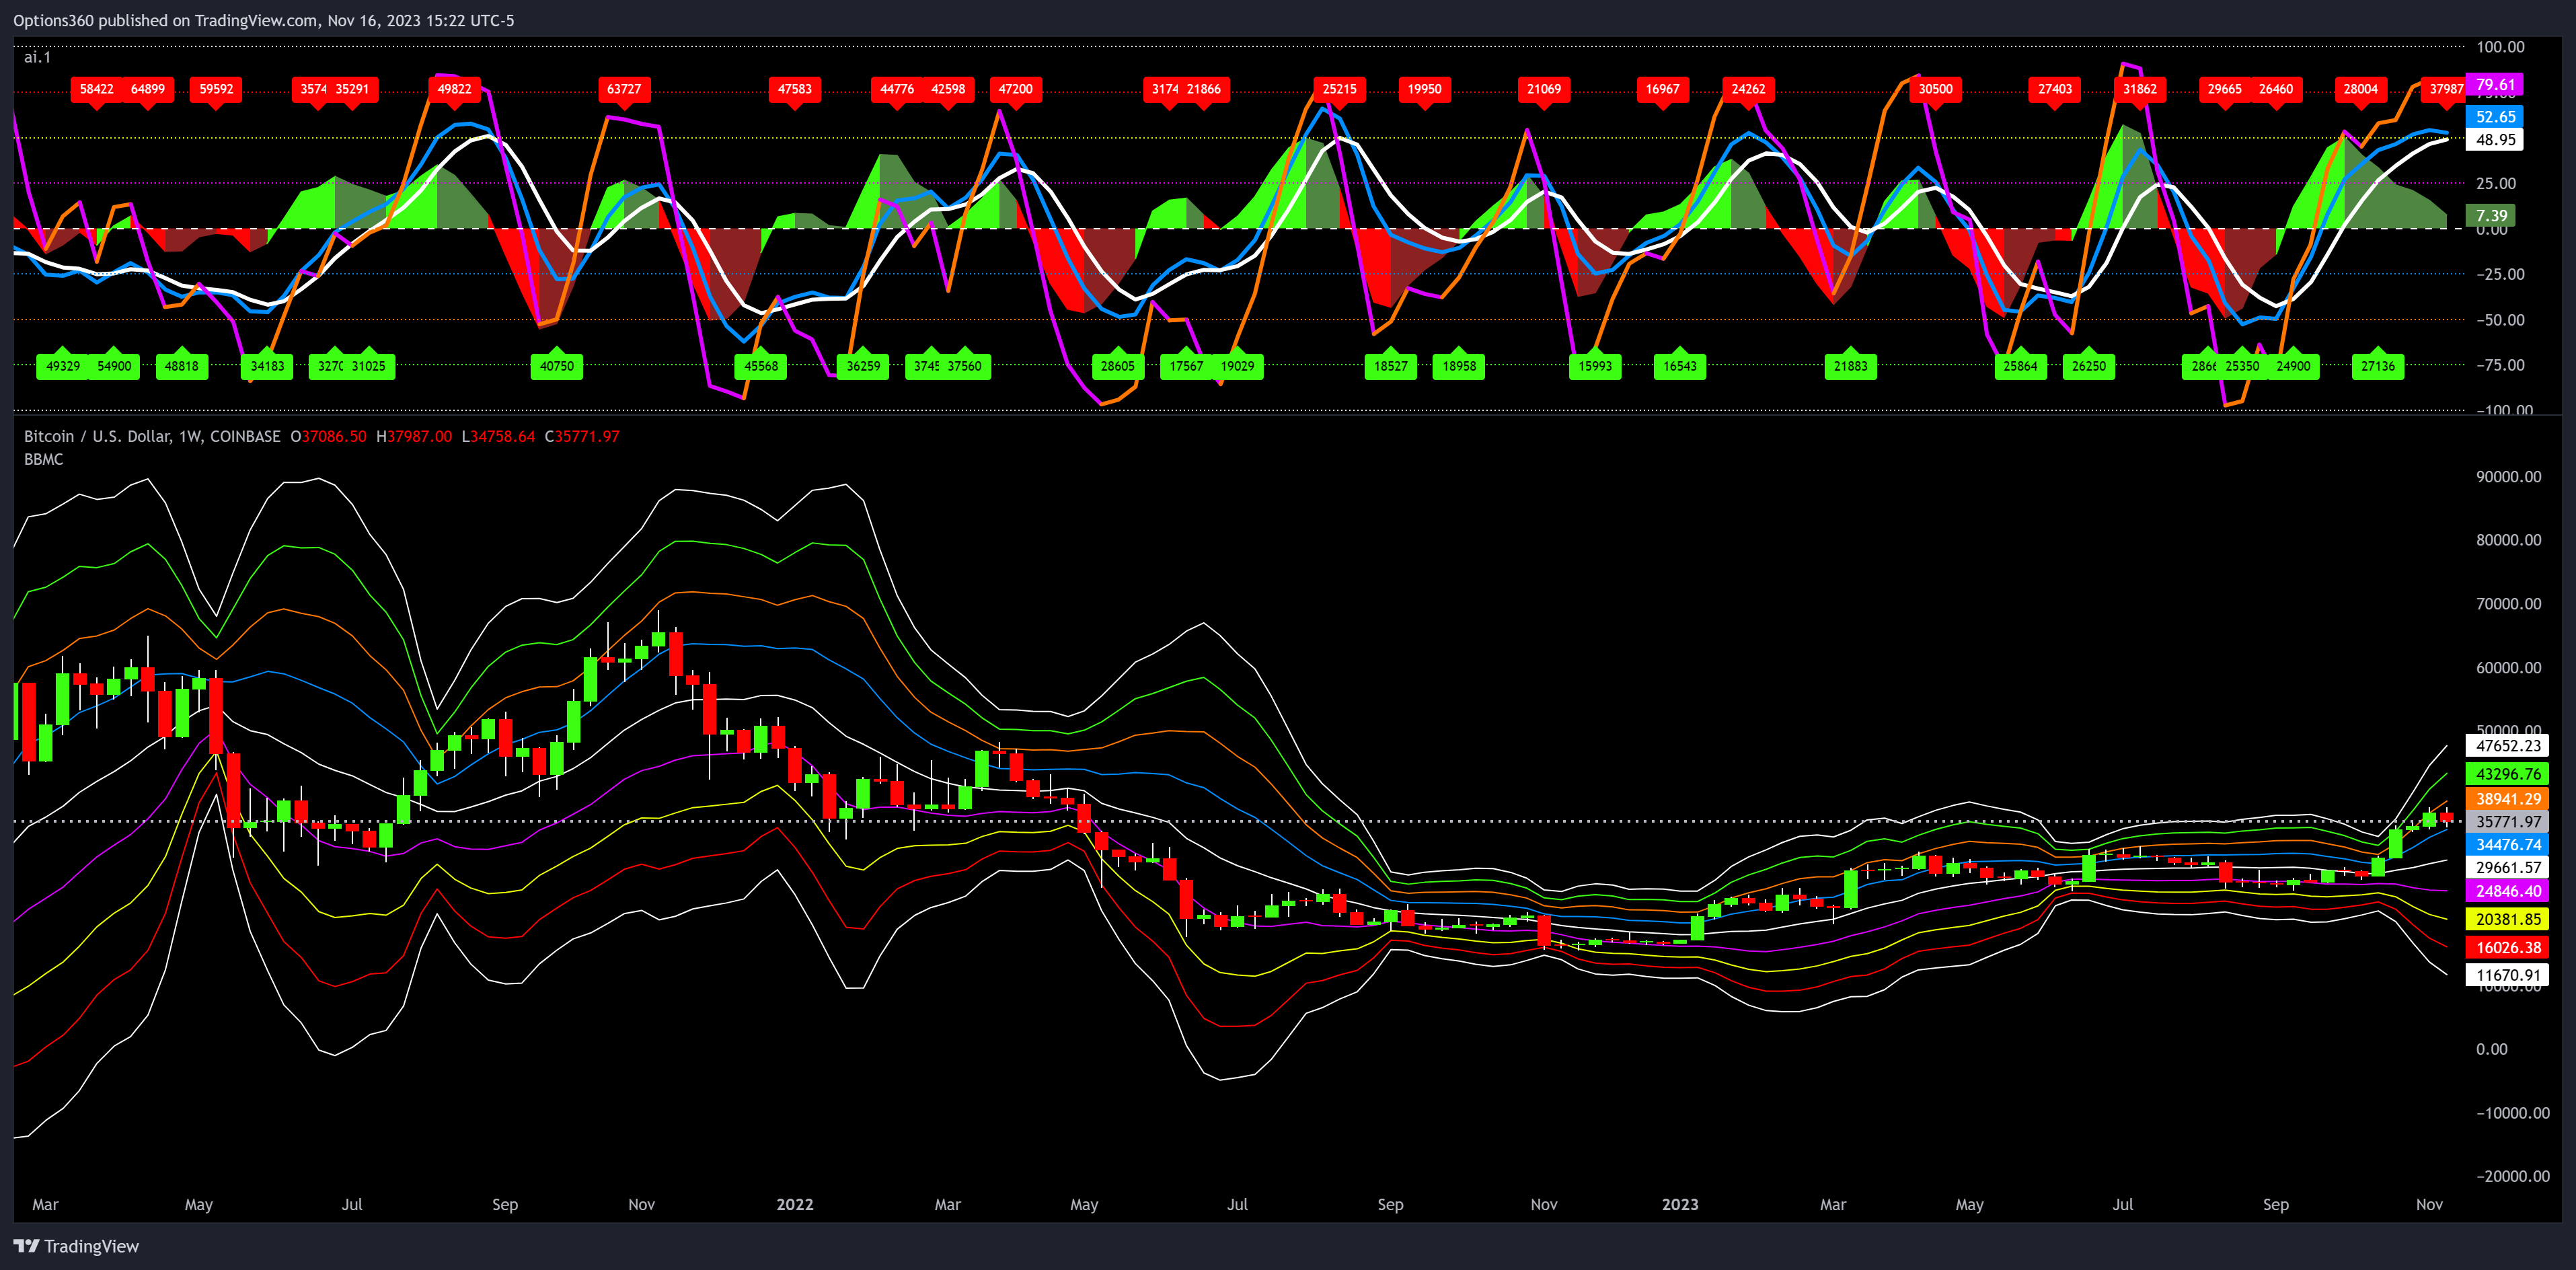The image size is (2576, 1270).
Task: Click the green 15993 signal marker
Action: 1595,366
